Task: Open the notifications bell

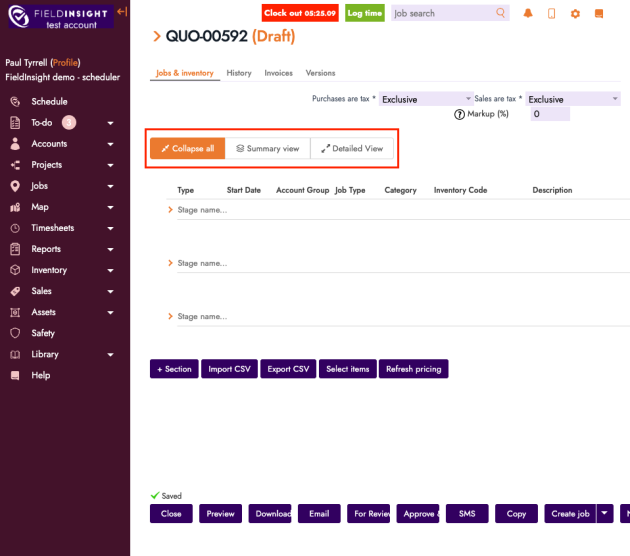Action: point(527,14)
